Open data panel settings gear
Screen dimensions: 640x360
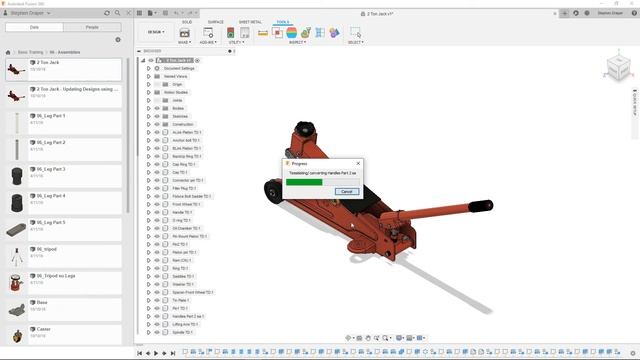tap(118, 40)
